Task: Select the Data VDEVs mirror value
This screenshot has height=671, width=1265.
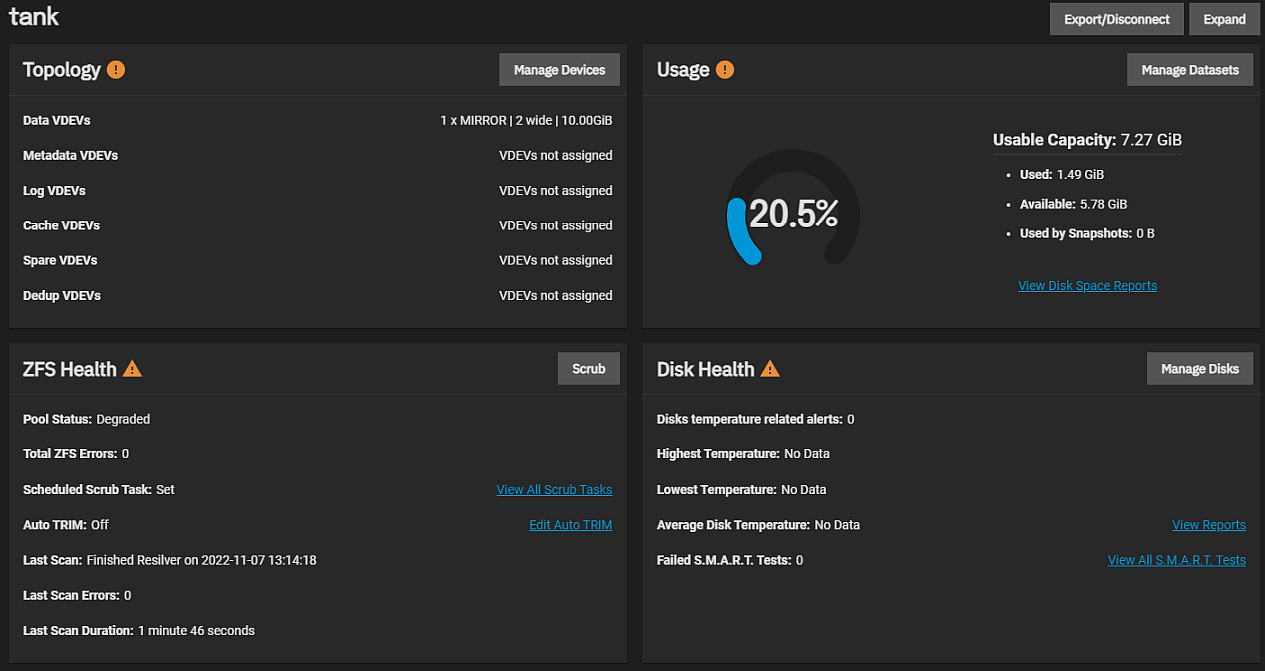Action: point(526,121)
